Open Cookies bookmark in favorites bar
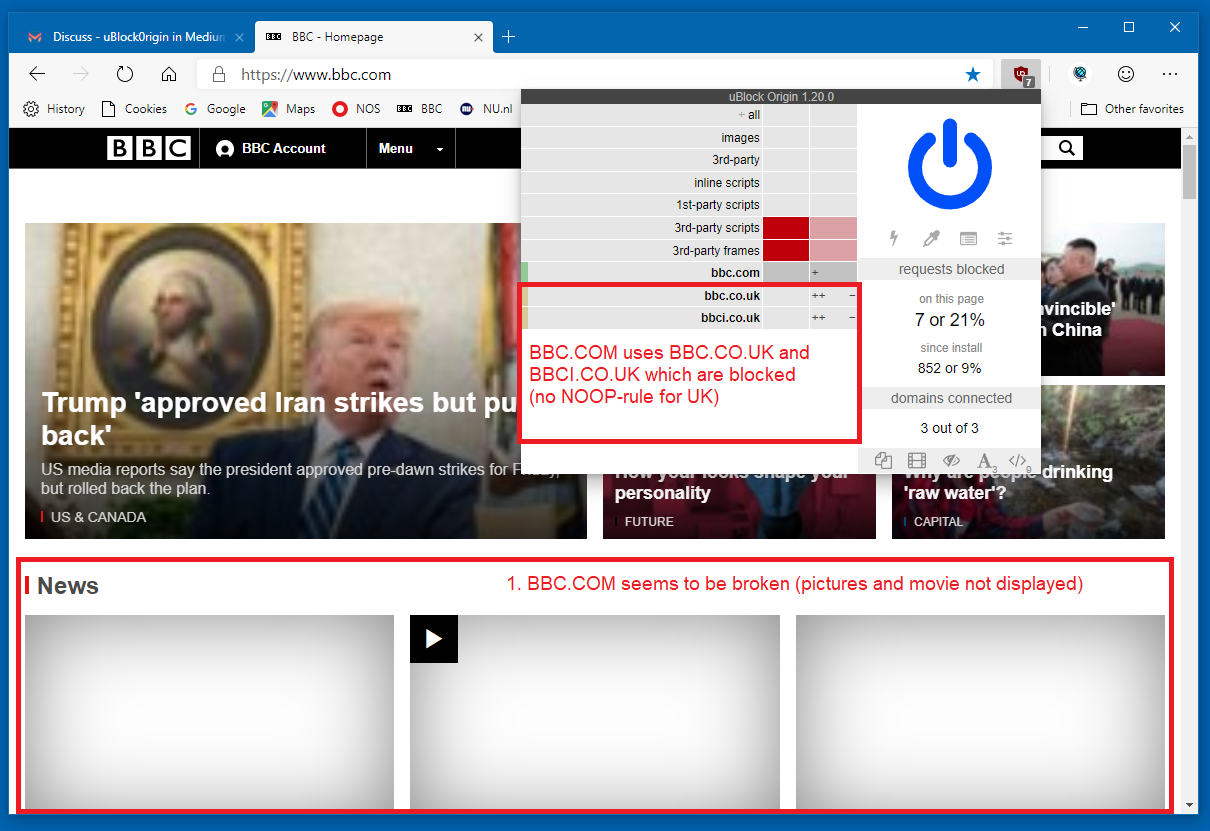Screen dimensions: 1210x831 pos(135,109)
